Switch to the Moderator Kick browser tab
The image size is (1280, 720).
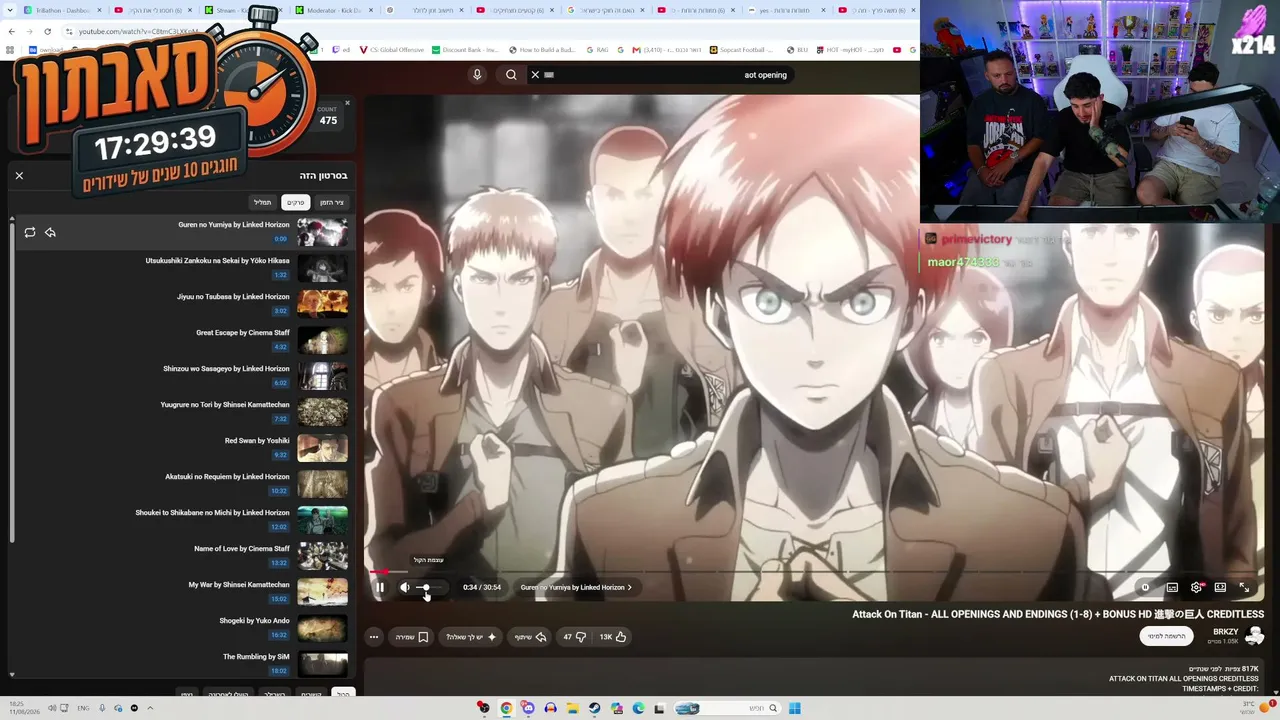pyautogui.click(x=334, y=10)
